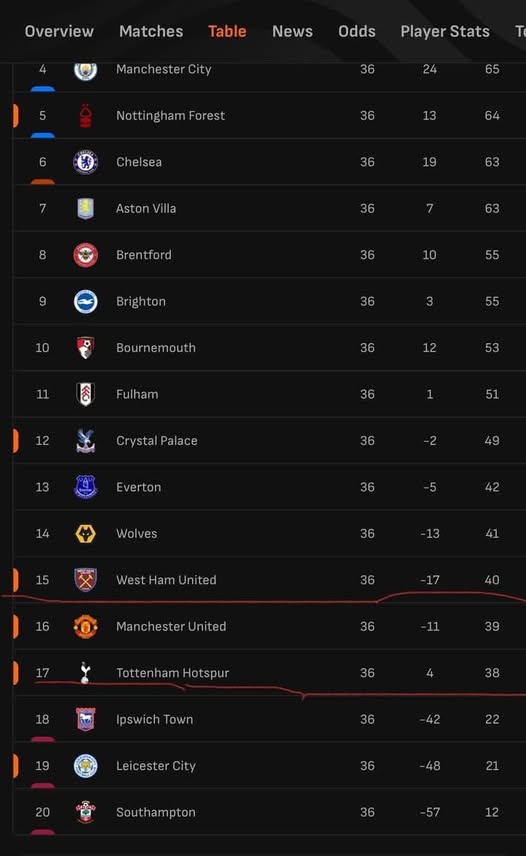Click the Nottingham Forest club crest
The image size is (526, 856).
[x=86, y=116]
